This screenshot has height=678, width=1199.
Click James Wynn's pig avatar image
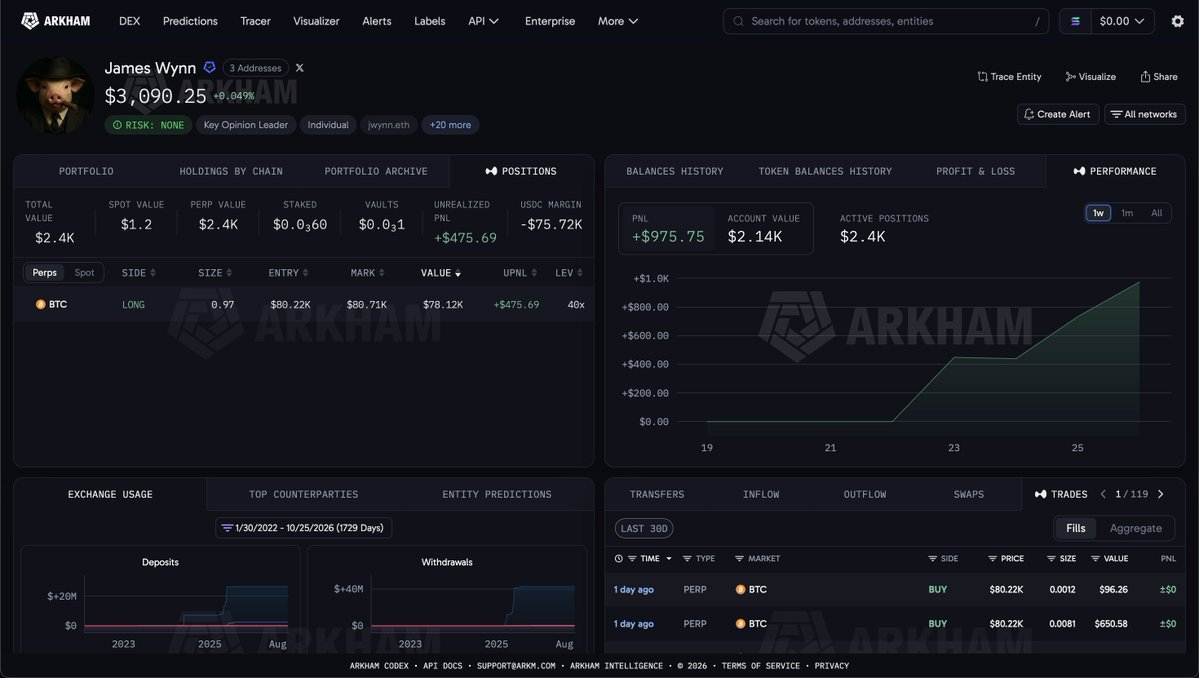55,96
